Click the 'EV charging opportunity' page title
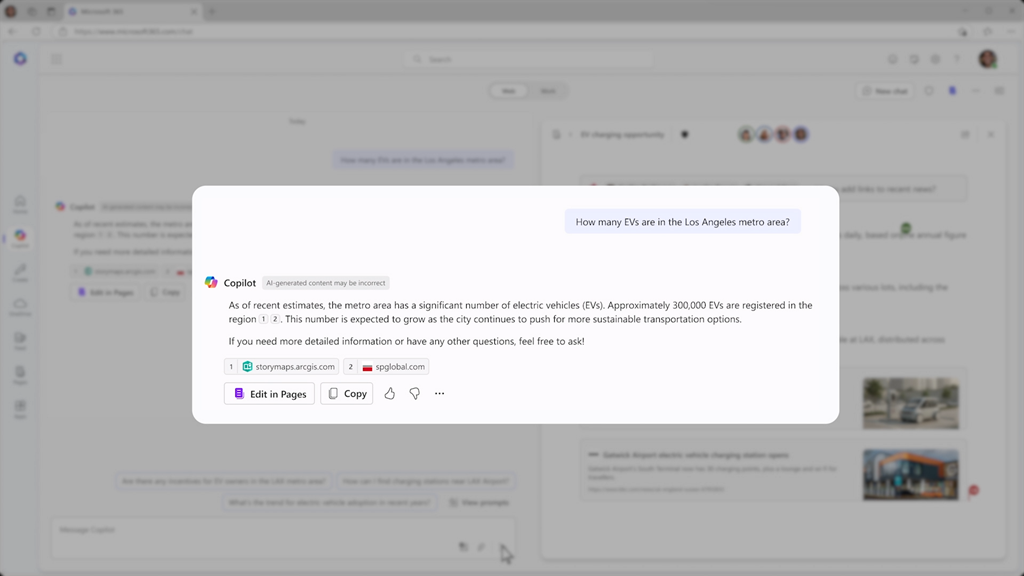 click(x=622, y=135)
